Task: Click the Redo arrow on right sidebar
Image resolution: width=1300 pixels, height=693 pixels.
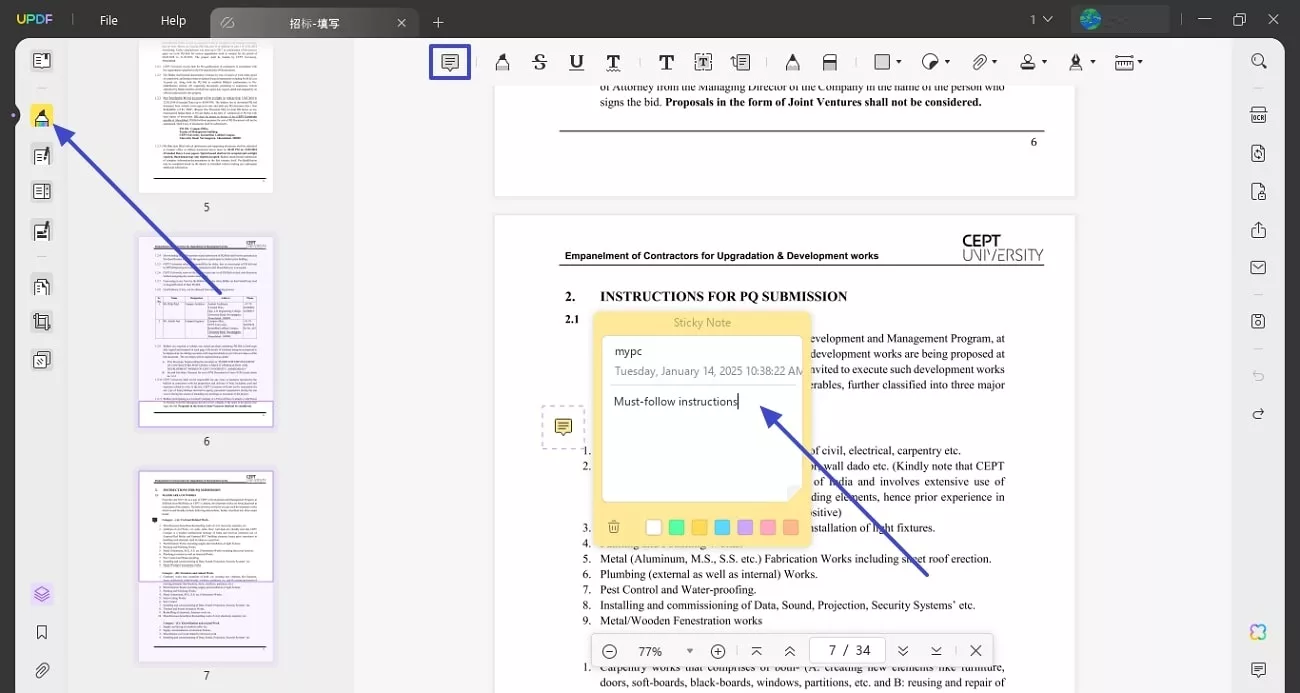Action: [x=1258, y=414]
